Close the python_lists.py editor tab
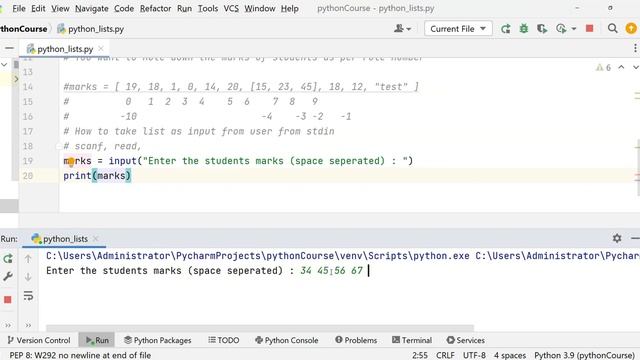640x360 pixels. coord(101,49)
